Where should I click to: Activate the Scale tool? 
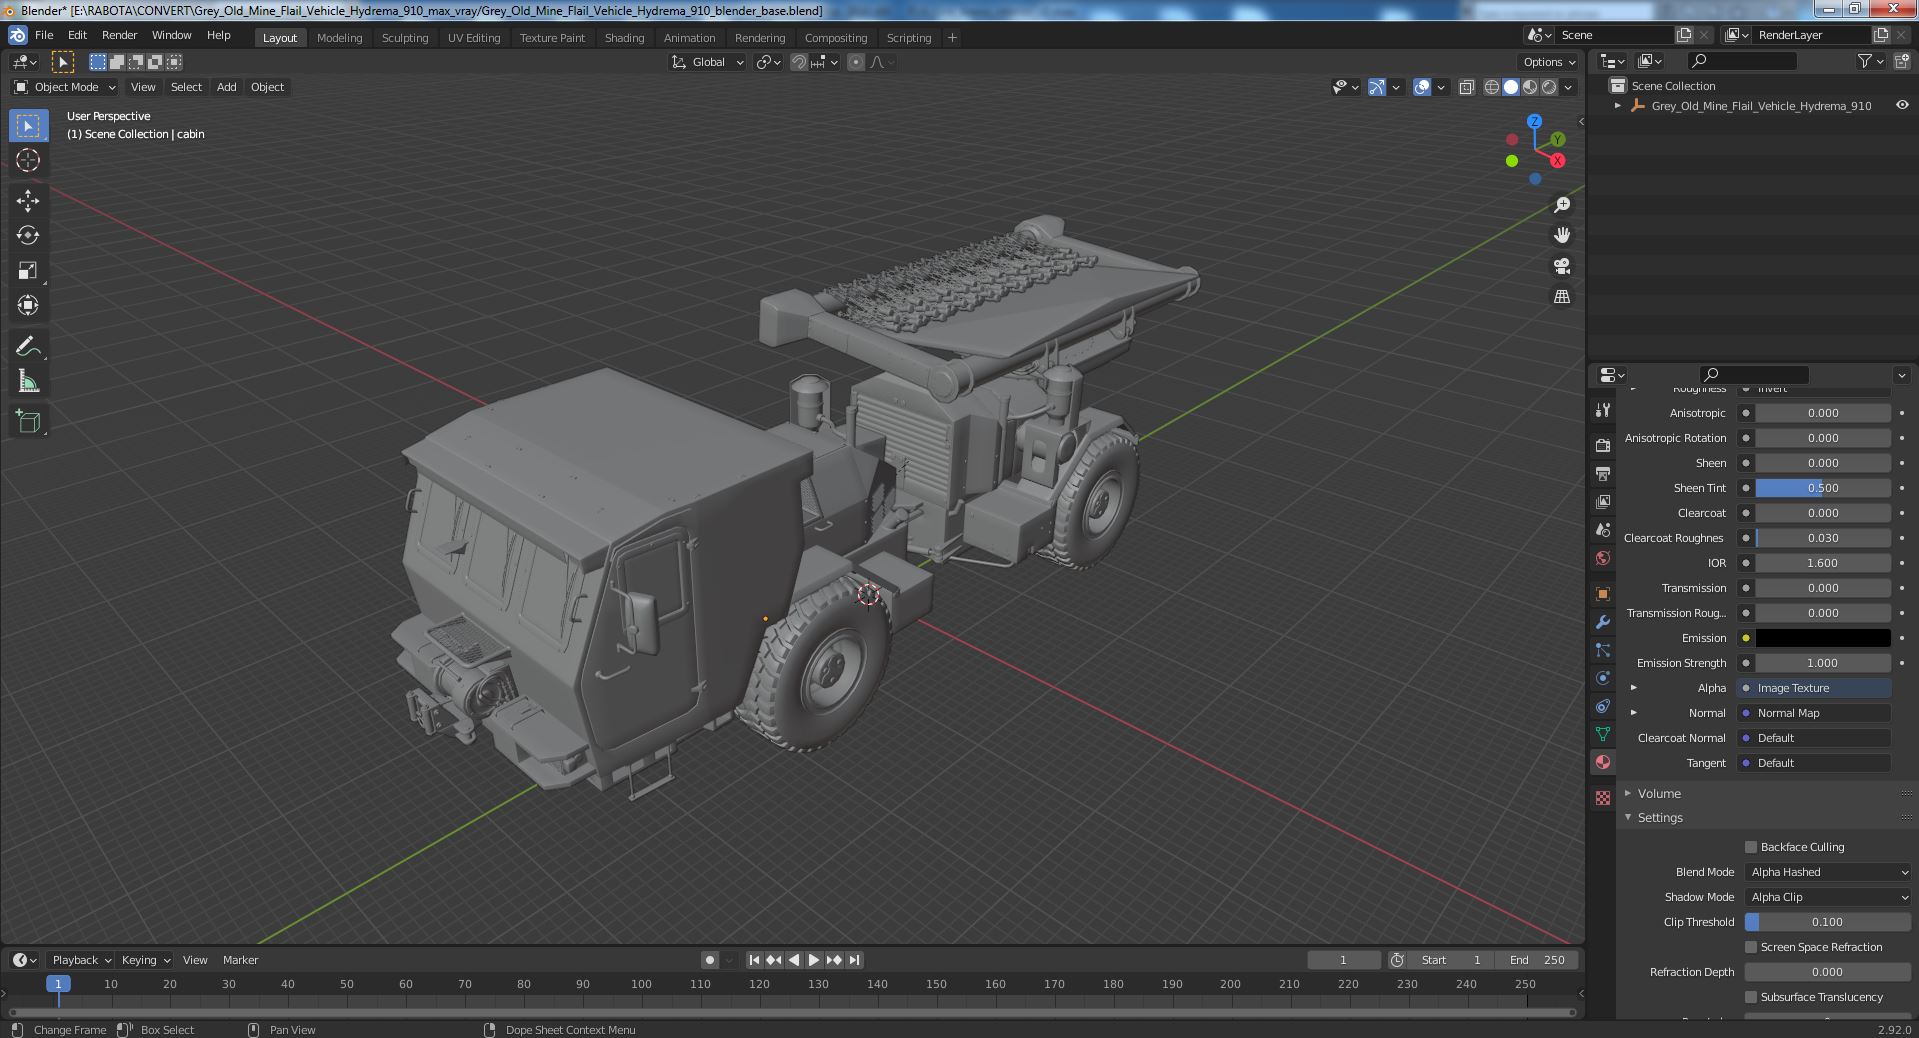(x=28, y=270)
